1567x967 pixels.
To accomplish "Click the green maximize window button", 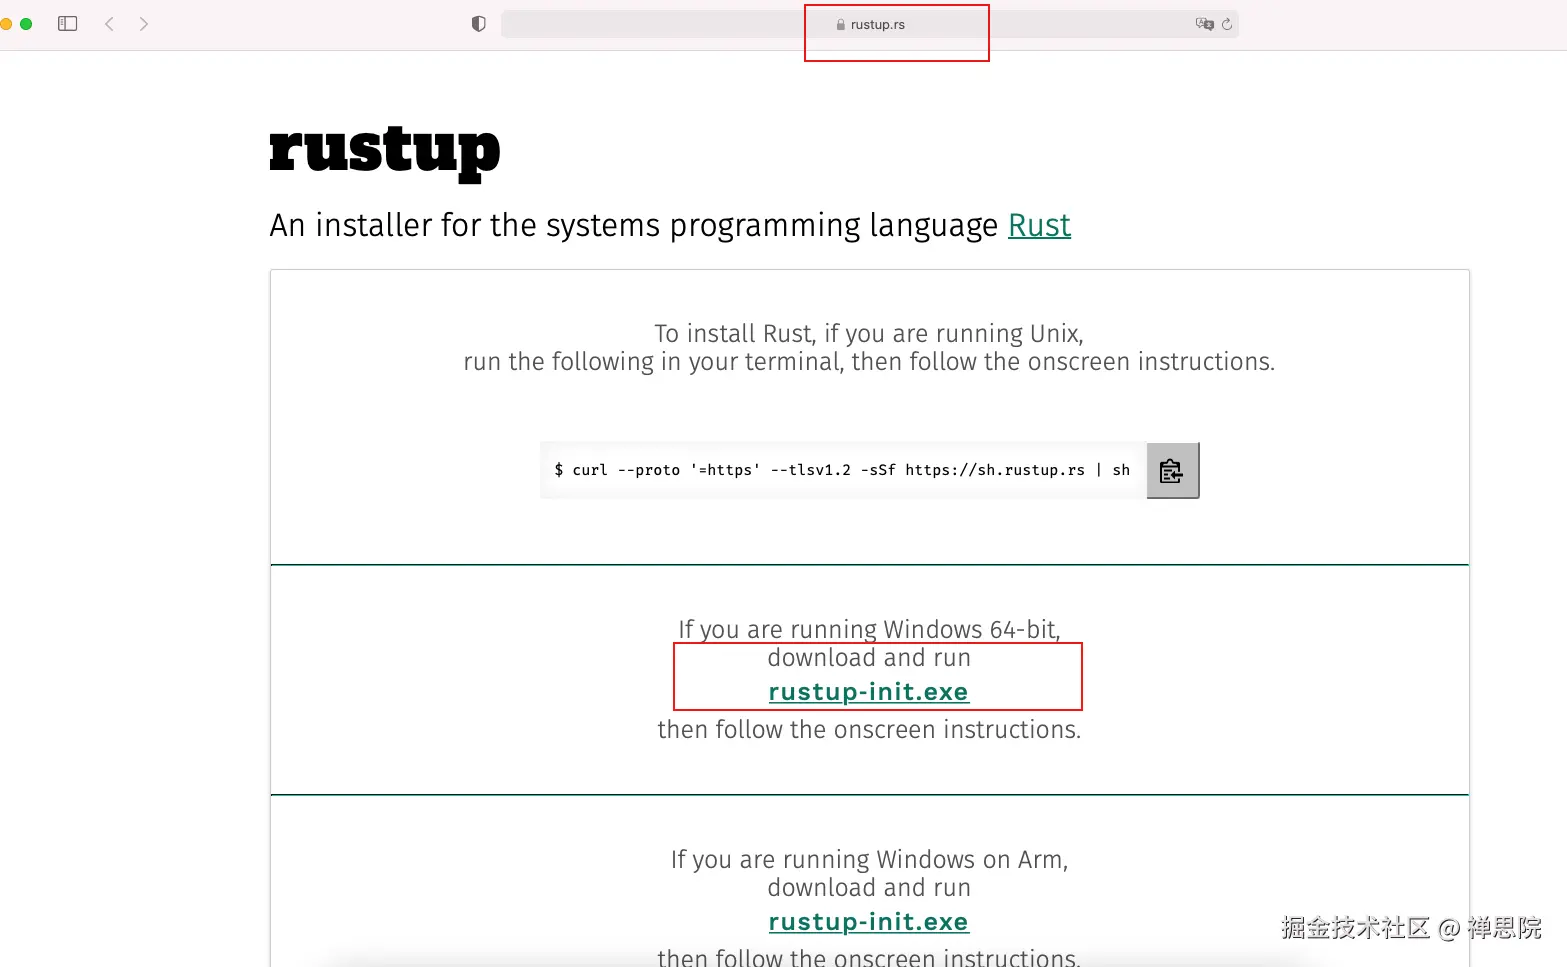I will 26,24.
